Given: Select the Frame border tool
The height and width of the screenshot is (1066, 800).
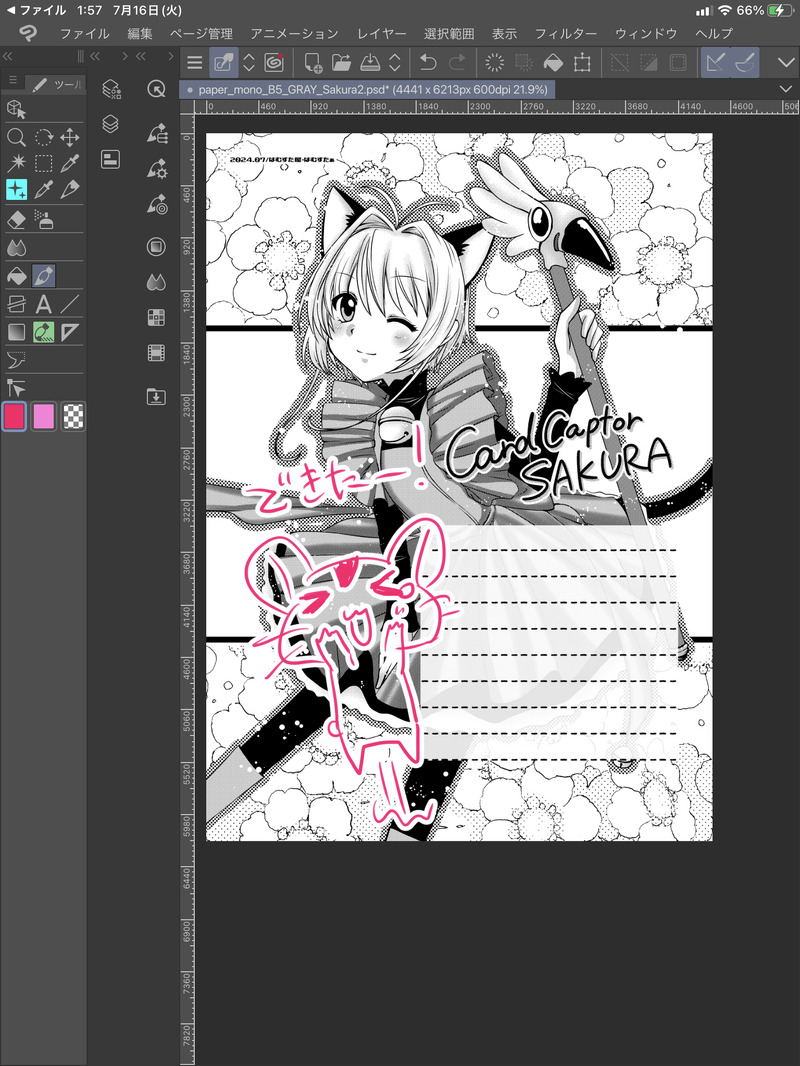Looking at the screenshot, I should coord(16,304).
